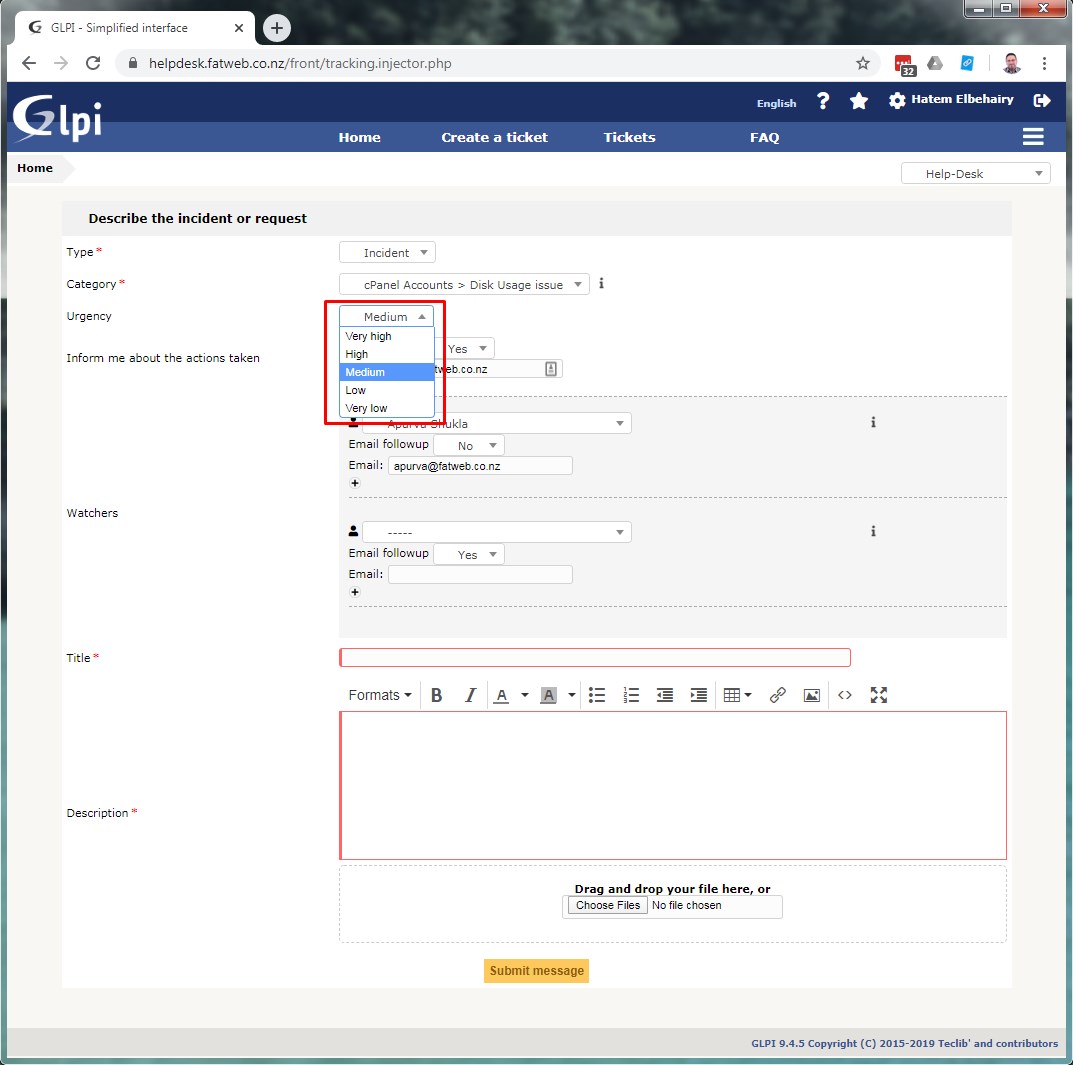
Task: Toggle fullscreen editor mode
Action: click(x=879, y=695)
